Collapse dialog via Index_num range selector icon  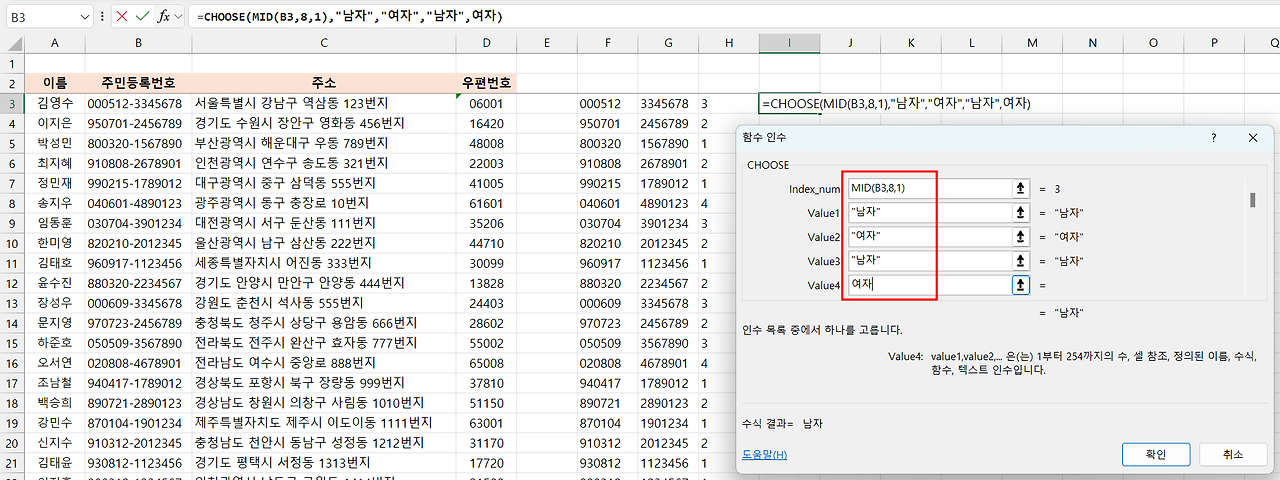coord(1021,188)
